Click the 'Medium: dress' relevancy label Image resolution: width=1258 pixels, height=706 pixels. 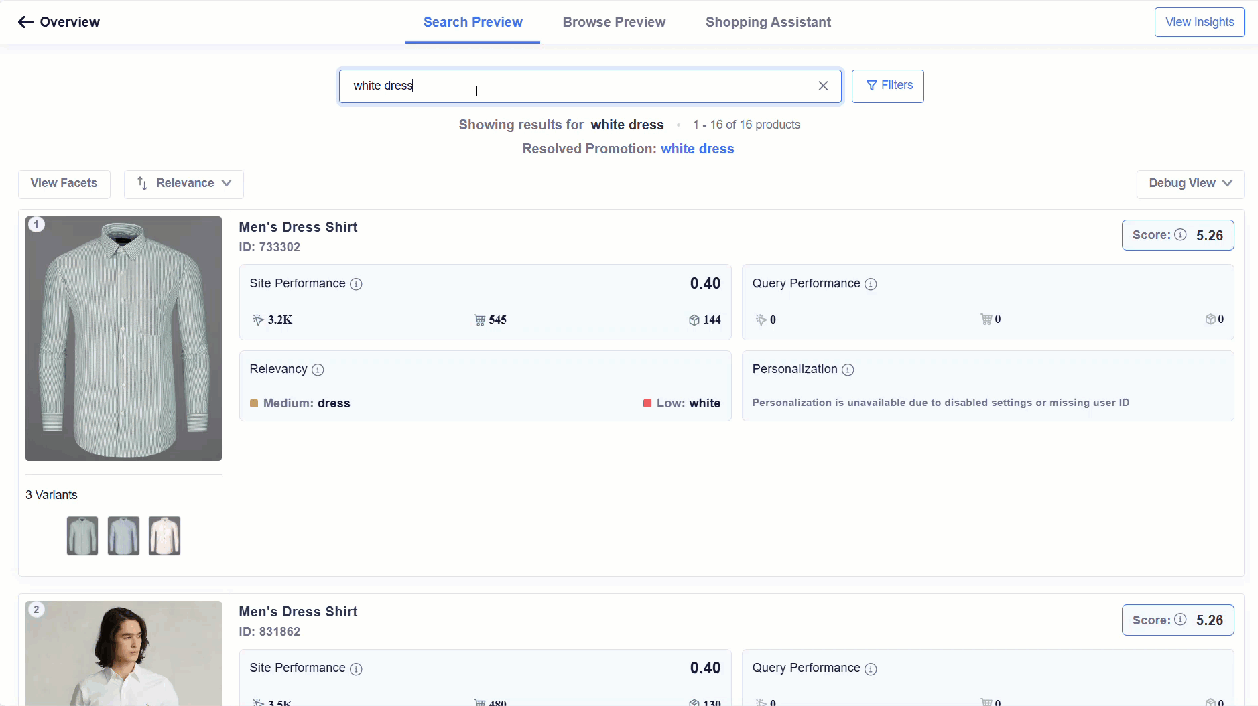click(x=300, y=403)
